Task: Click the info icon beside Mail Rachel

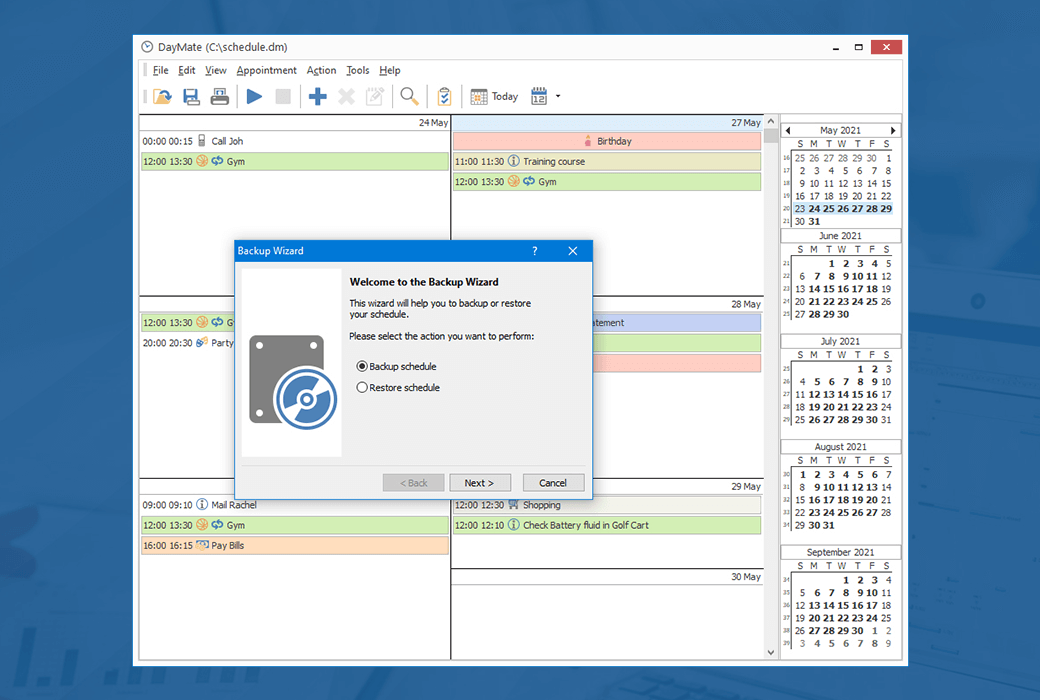Action: click(x=202, y=505)
